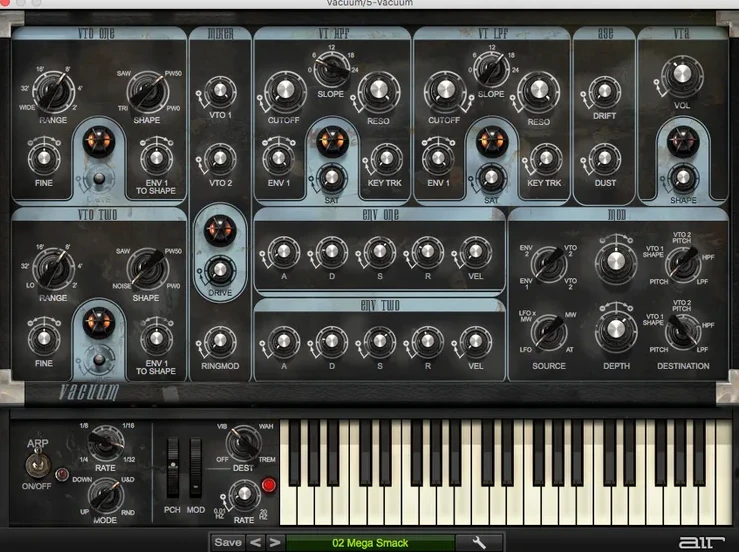739x552 pixels.
Task: Click the ARP Mode selector knob
Action: [101, 493]
